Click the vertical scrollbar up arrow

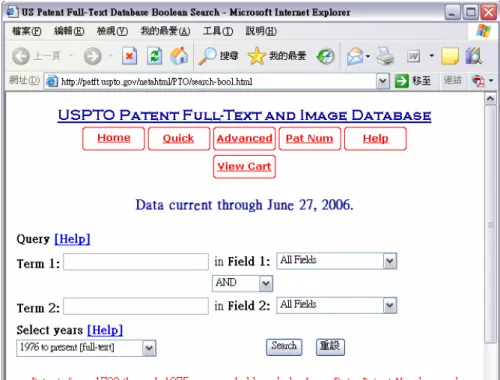tap(490, 99)
